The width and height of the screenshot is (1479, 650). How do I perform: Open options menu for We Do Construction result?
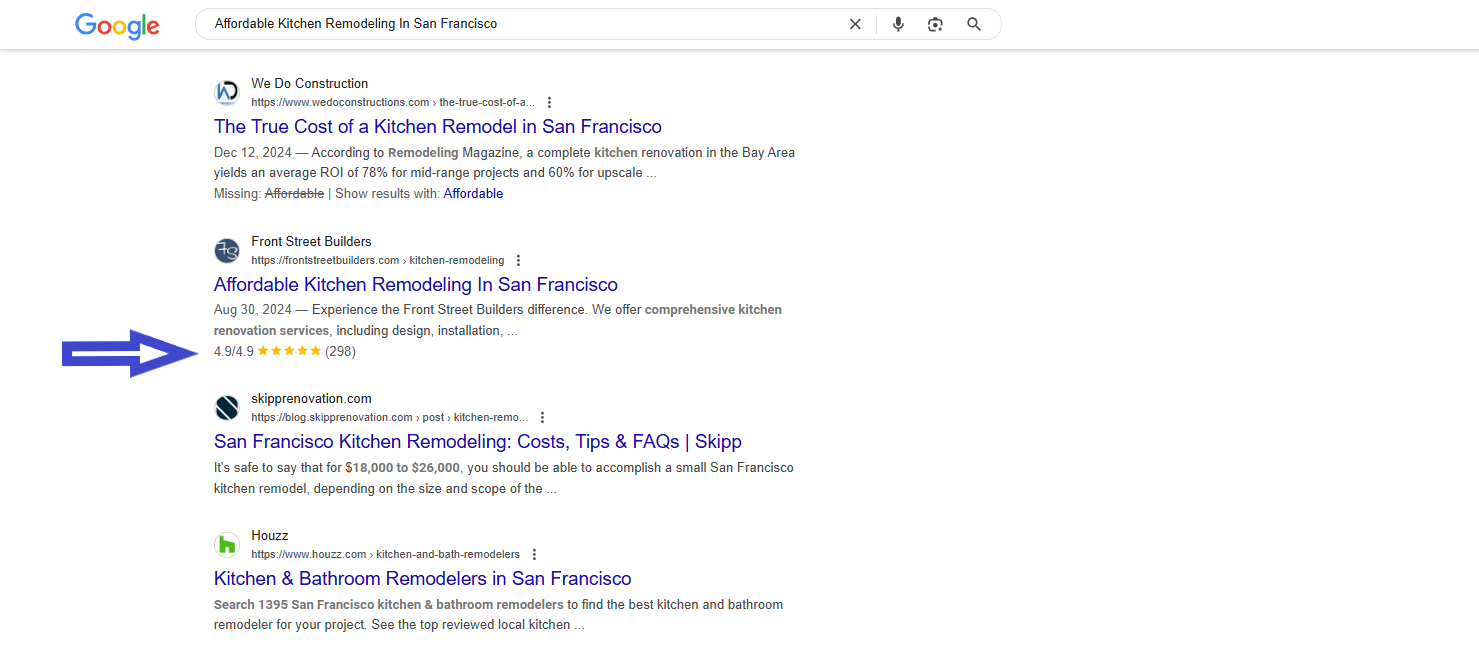point(549,103)
